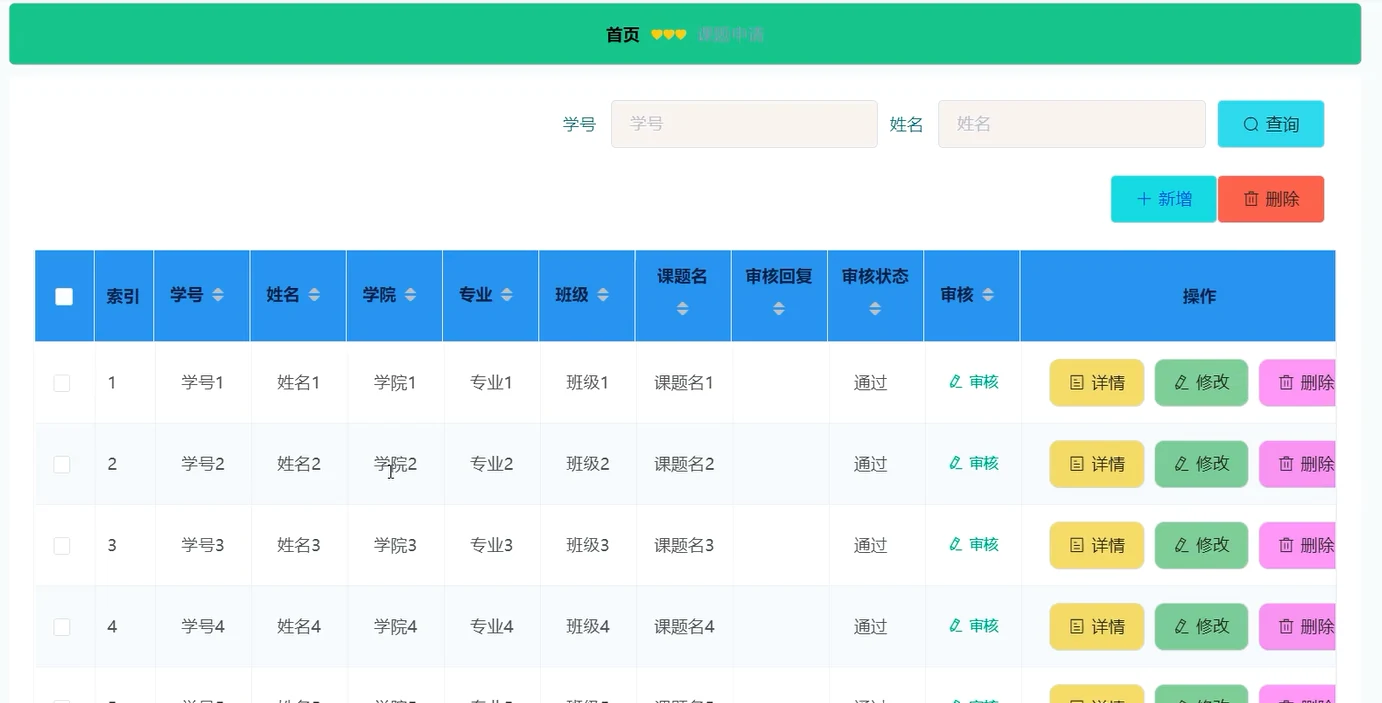Viewport: 1382px width, 703px height.
Task: Open 详情 for row 学号1
Action: 1096,383
